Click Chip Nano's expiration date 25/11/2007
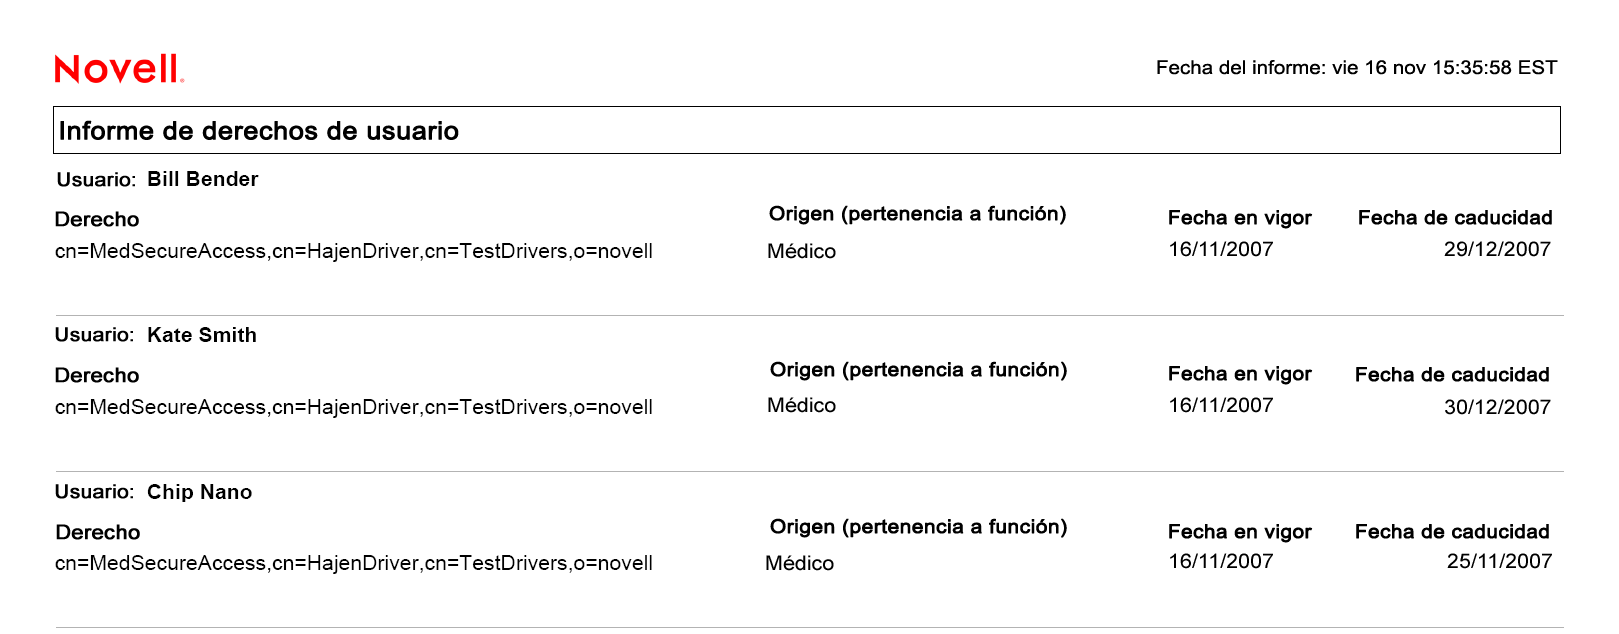 point(1498,562)
